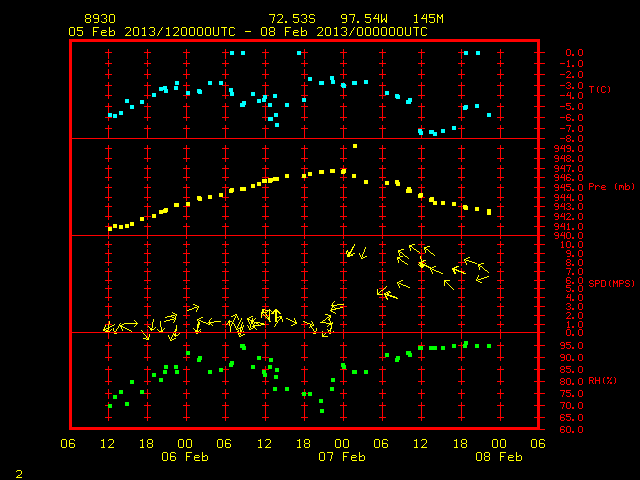The image size is (640, 480).
Task: Click the 95.0 humidity tick label
Action: (x=571, y=346)
